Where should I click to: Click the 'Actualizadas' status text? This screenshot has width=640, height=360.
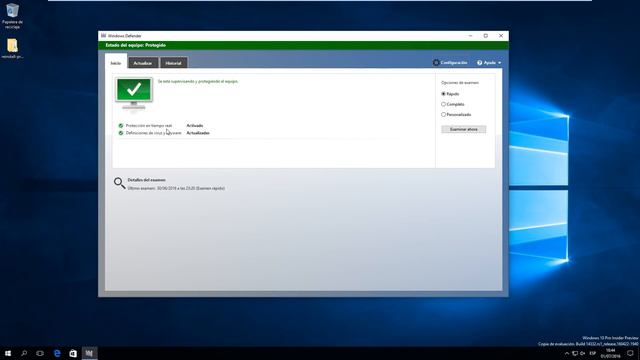198,133
